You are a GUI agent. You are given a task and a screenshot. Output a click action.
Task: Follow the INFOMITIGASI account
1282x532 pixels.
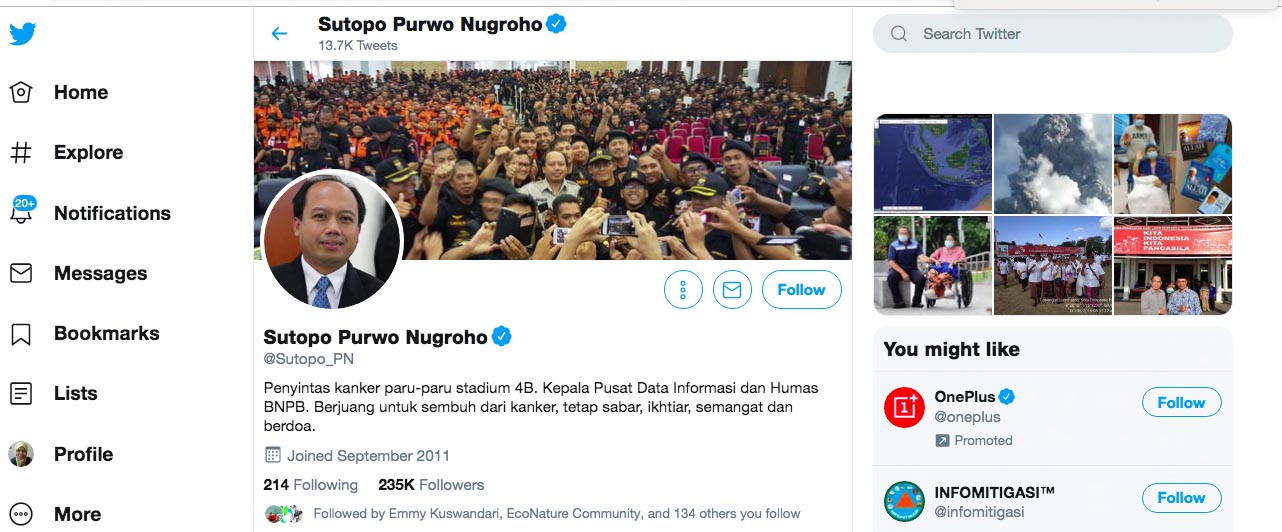point(1181,498)
